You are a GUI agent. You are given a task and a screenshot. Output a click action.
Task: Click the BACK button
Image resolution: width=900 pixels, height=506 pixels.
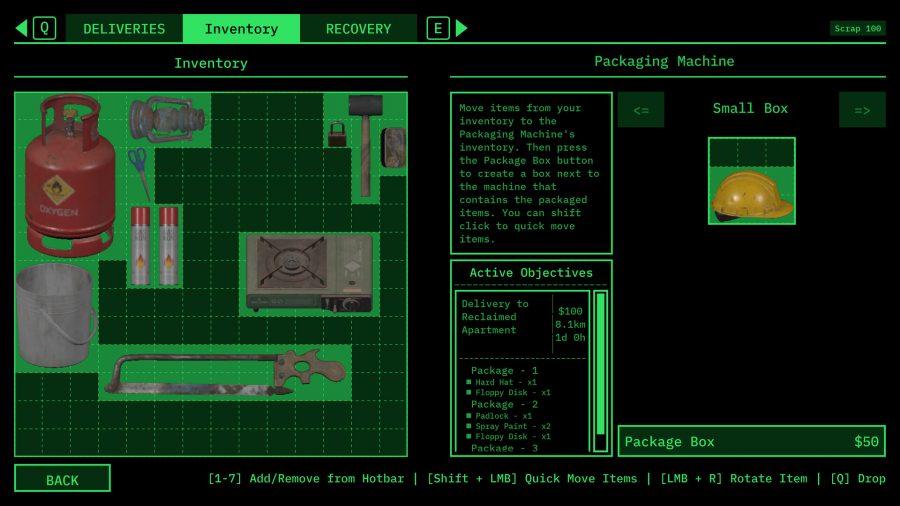coord(62,480)
